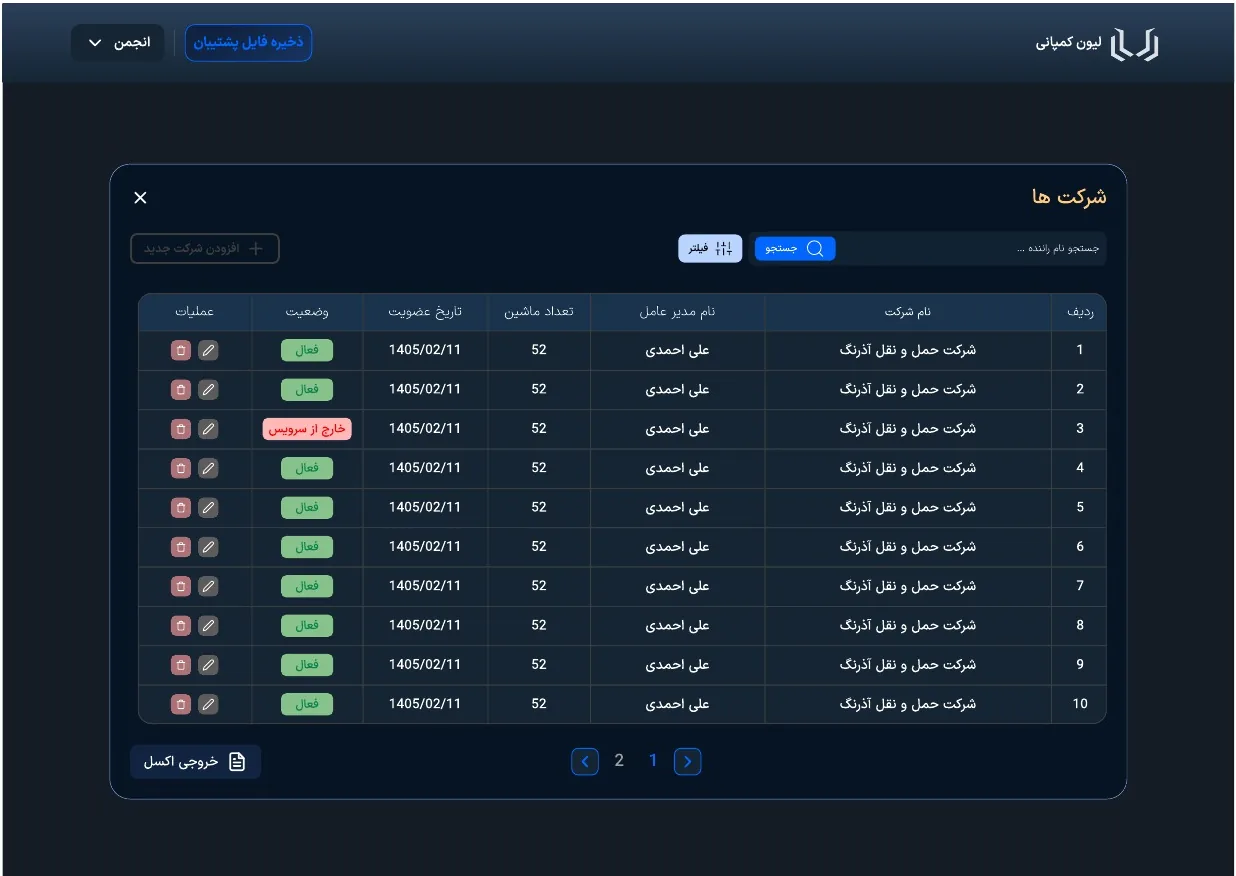
Task: Click the افزودن شرکت جدید button
Action: click(205, 248)
